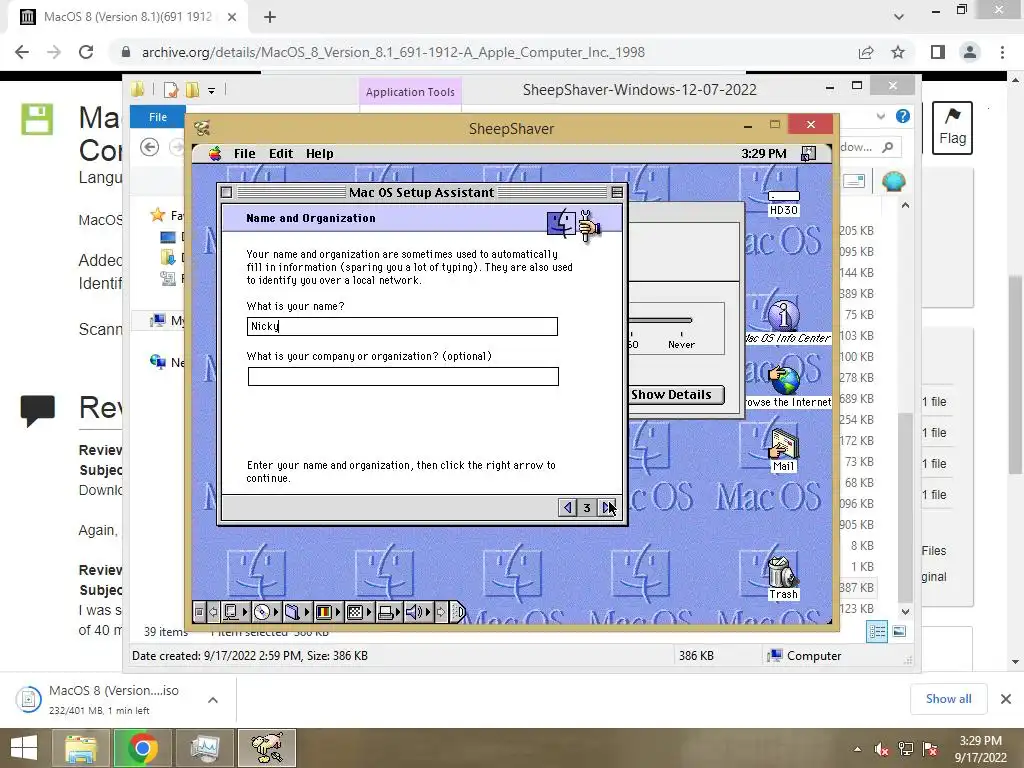Open the Mac OS File menu
The width and height of the screenshot is (1024, 768).
point(244,153)
